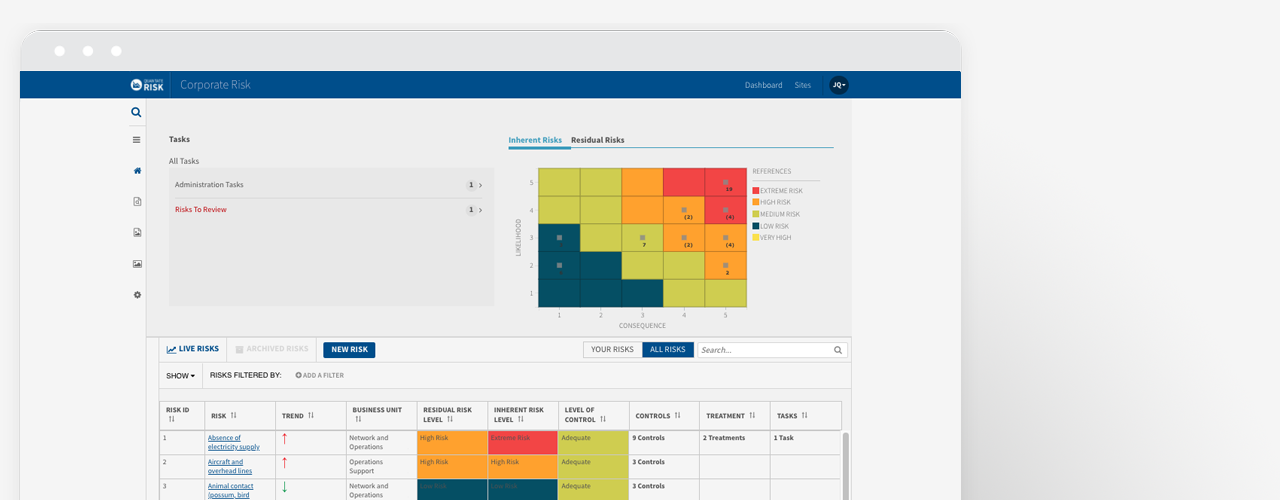The width and height of the screenshot is (1280, 500).
Task: Click Add a Filter link
Action: (320, 375)
